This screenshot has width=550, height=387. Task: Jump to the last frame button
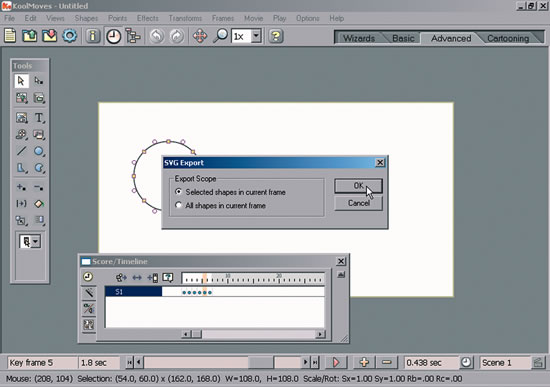click(x=315, y=362)
